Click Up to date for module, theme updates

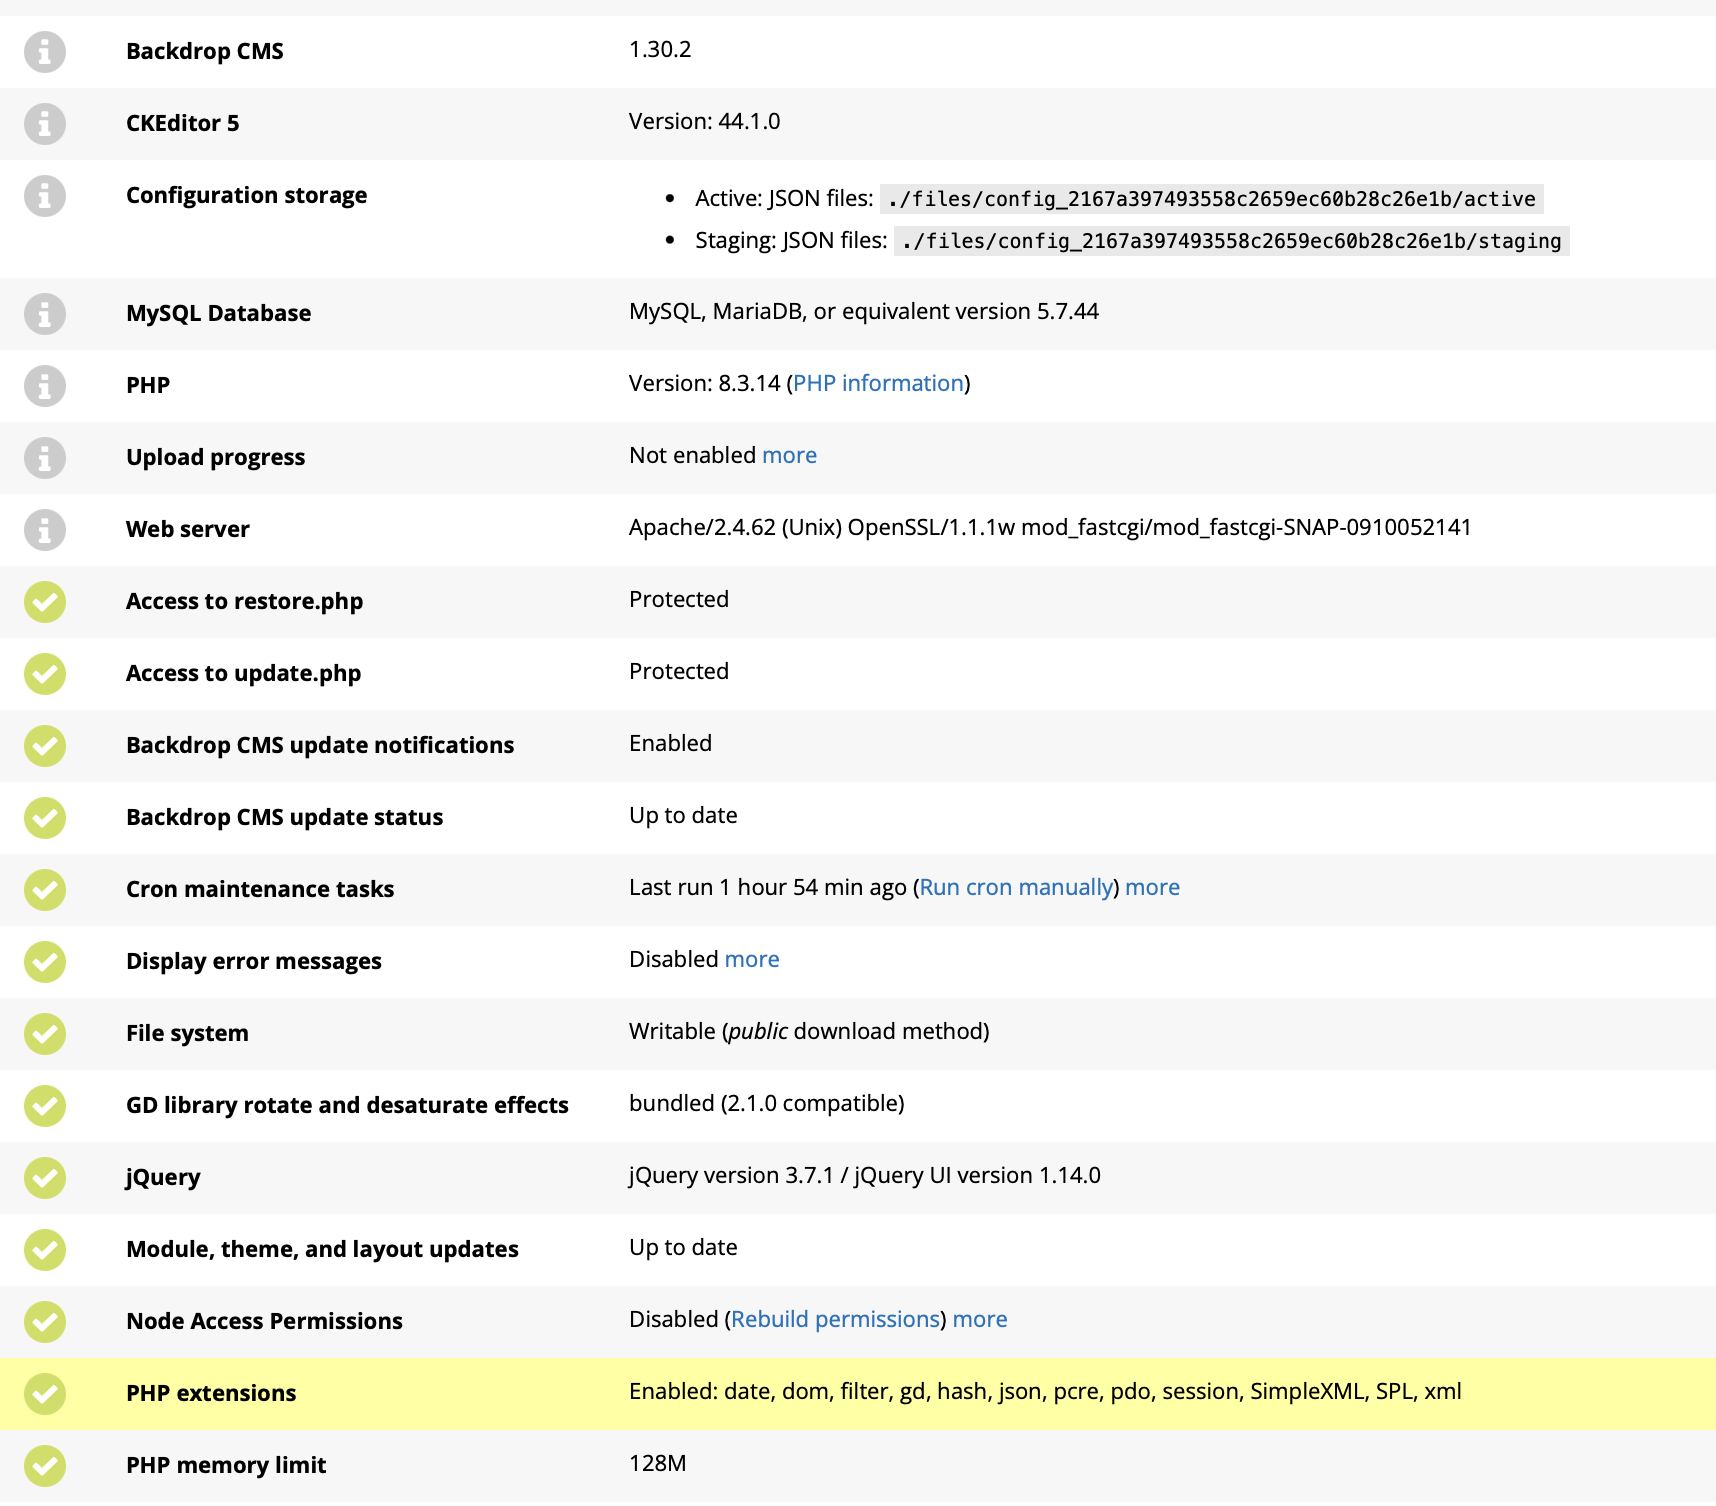pos(683,1248)
